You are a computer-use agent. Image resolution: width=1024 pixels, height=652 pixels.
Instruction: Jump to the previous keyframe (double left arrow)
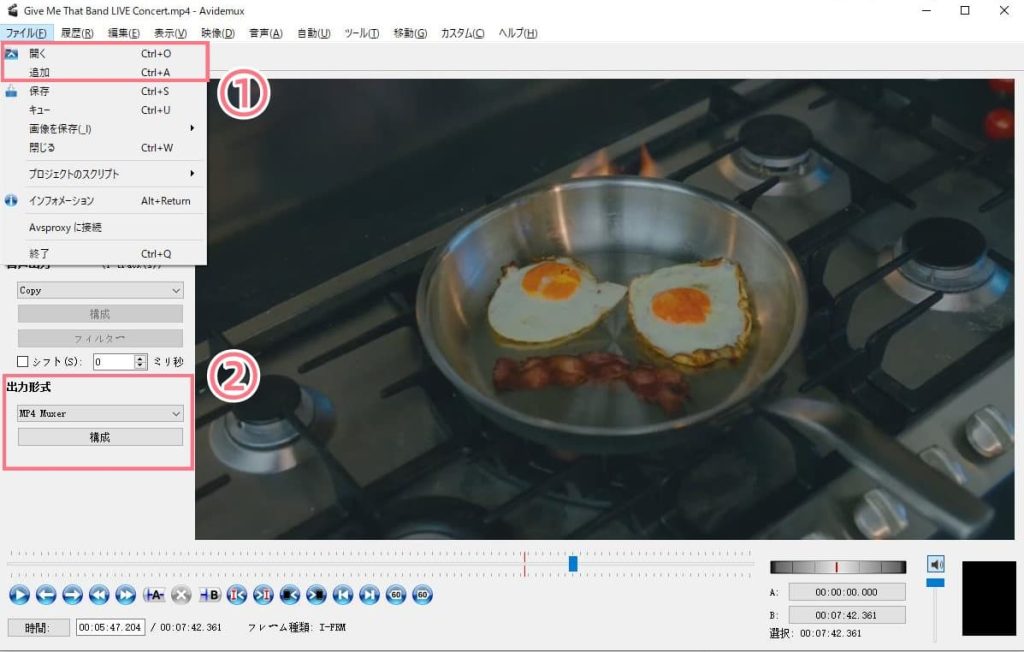(98, 595)
